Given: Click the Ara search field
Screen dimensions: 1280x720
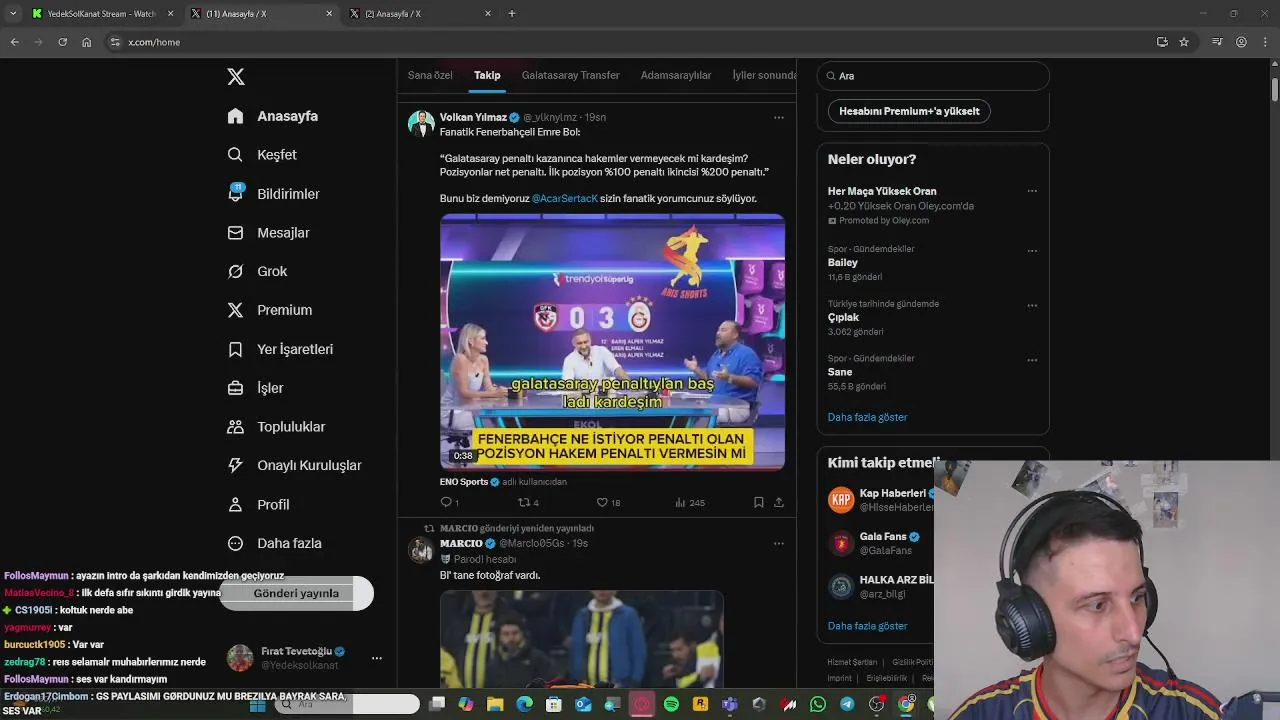Looking at the screenshot, I should point(933,76).
